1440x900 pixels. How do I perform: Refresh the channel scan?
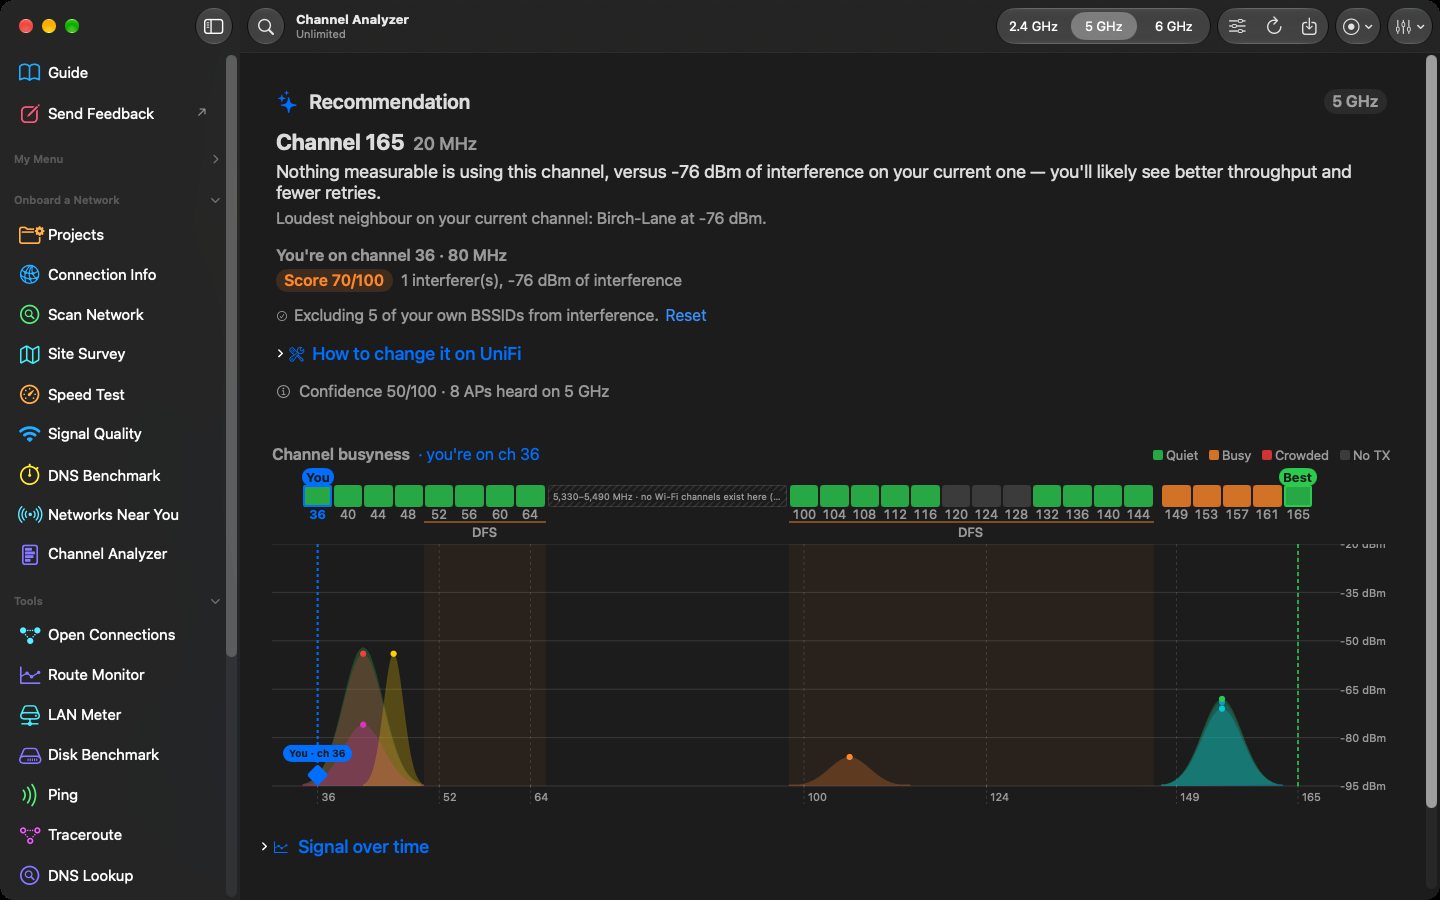tap(1274, 27)
